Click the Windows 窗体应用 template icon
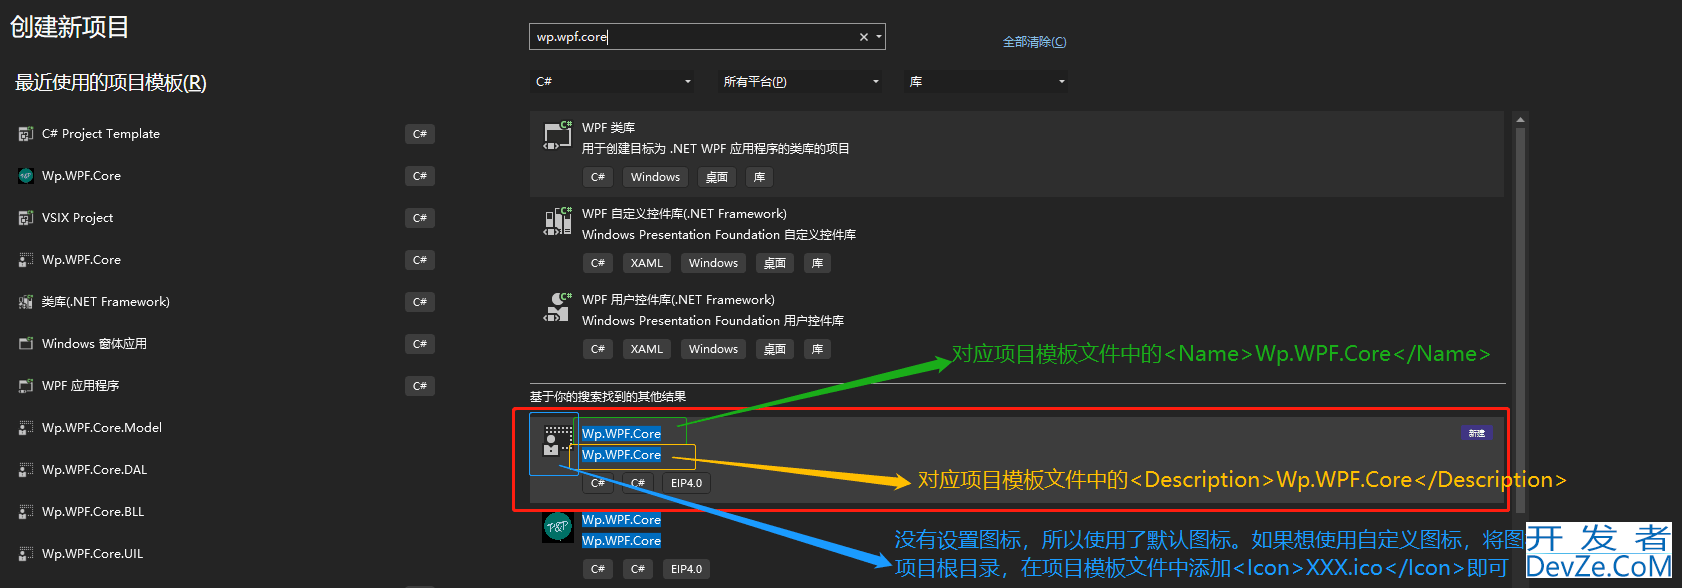The height and width of the screenshot is (588, 1682). (x=26, y=344)
